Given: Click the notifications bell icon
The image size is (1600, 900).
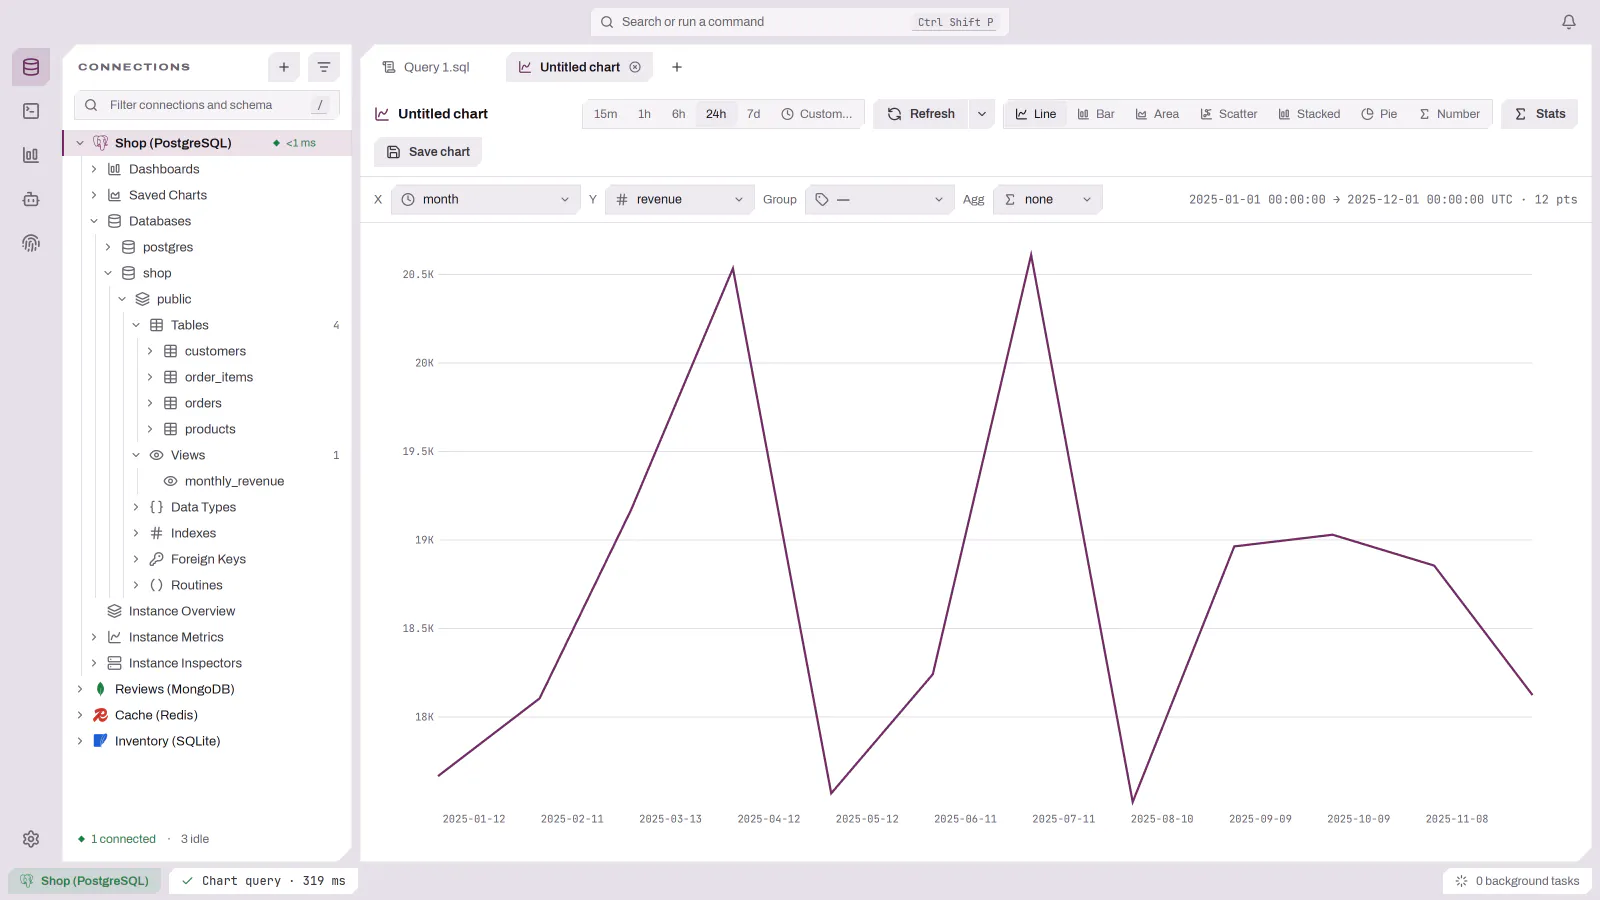Looking at the screenshot, I should pyautogui.click(x=1569, y=22).
